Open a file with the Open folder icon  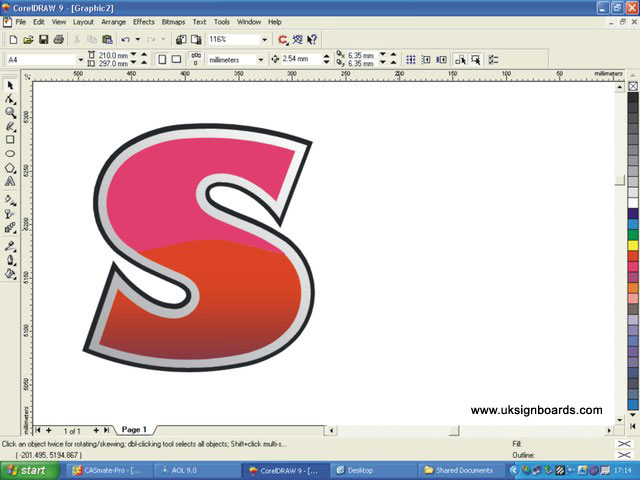click(28, 39)
